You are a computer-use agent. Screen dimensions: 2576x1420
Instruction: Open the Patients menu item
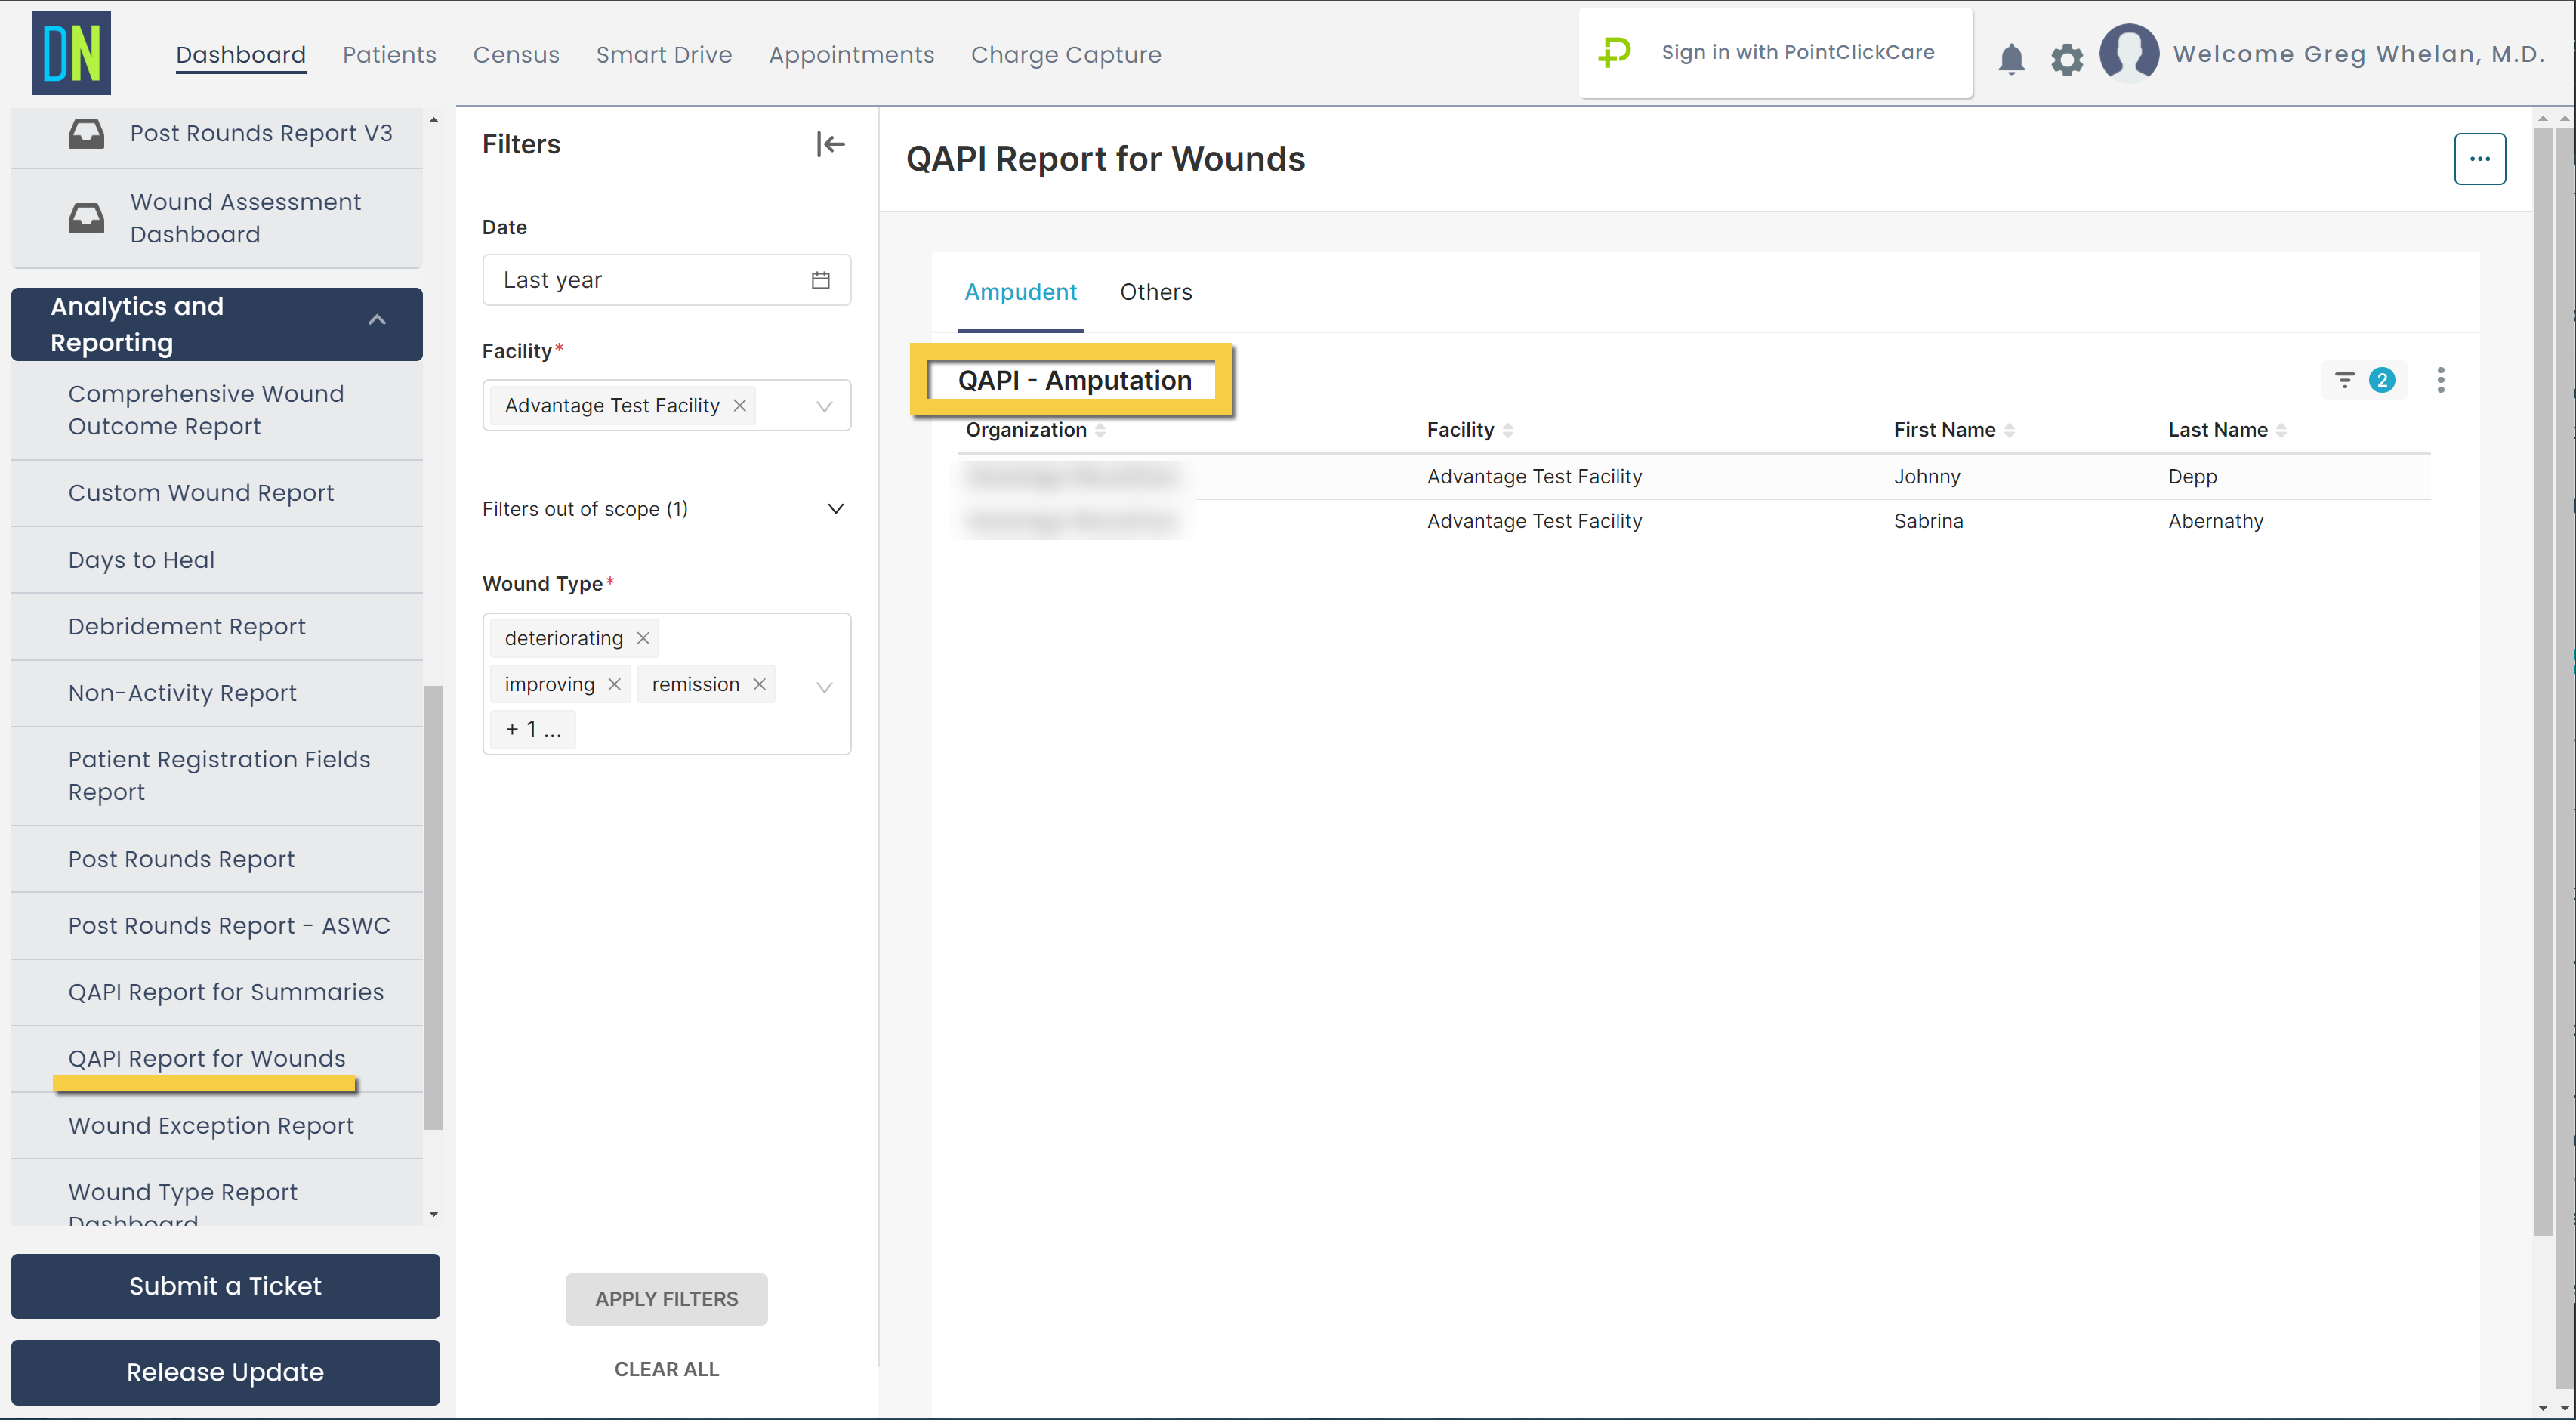pyautogui.click(x=389, y=55)
